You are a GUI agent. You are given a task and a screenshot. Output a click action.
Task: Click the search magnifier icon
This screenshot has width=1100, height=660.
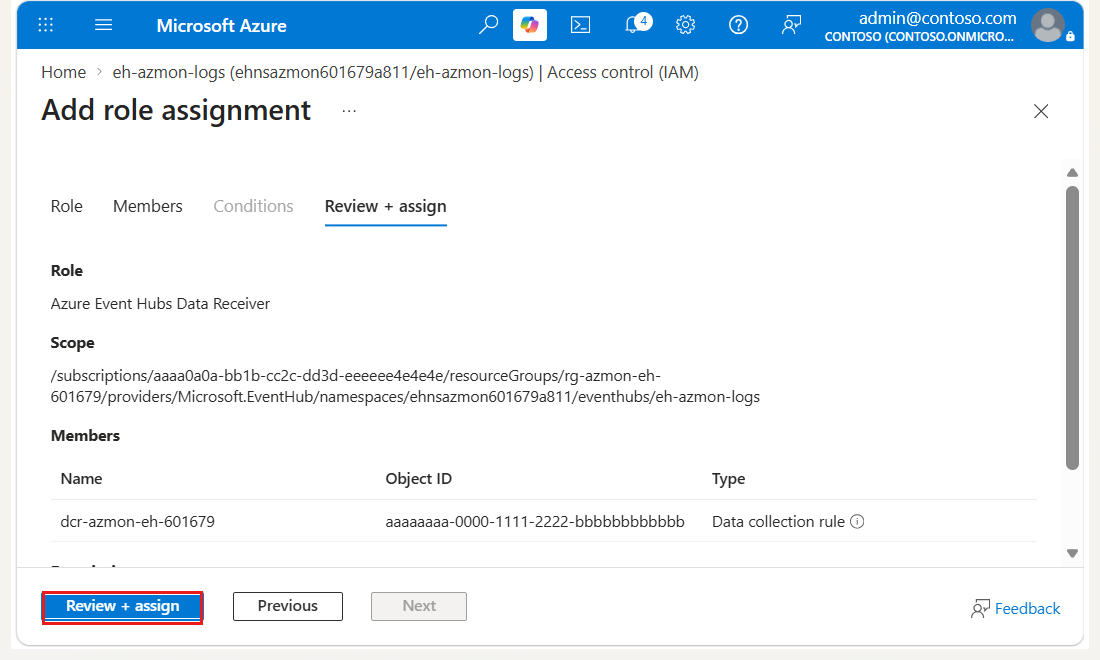(488, 25)
